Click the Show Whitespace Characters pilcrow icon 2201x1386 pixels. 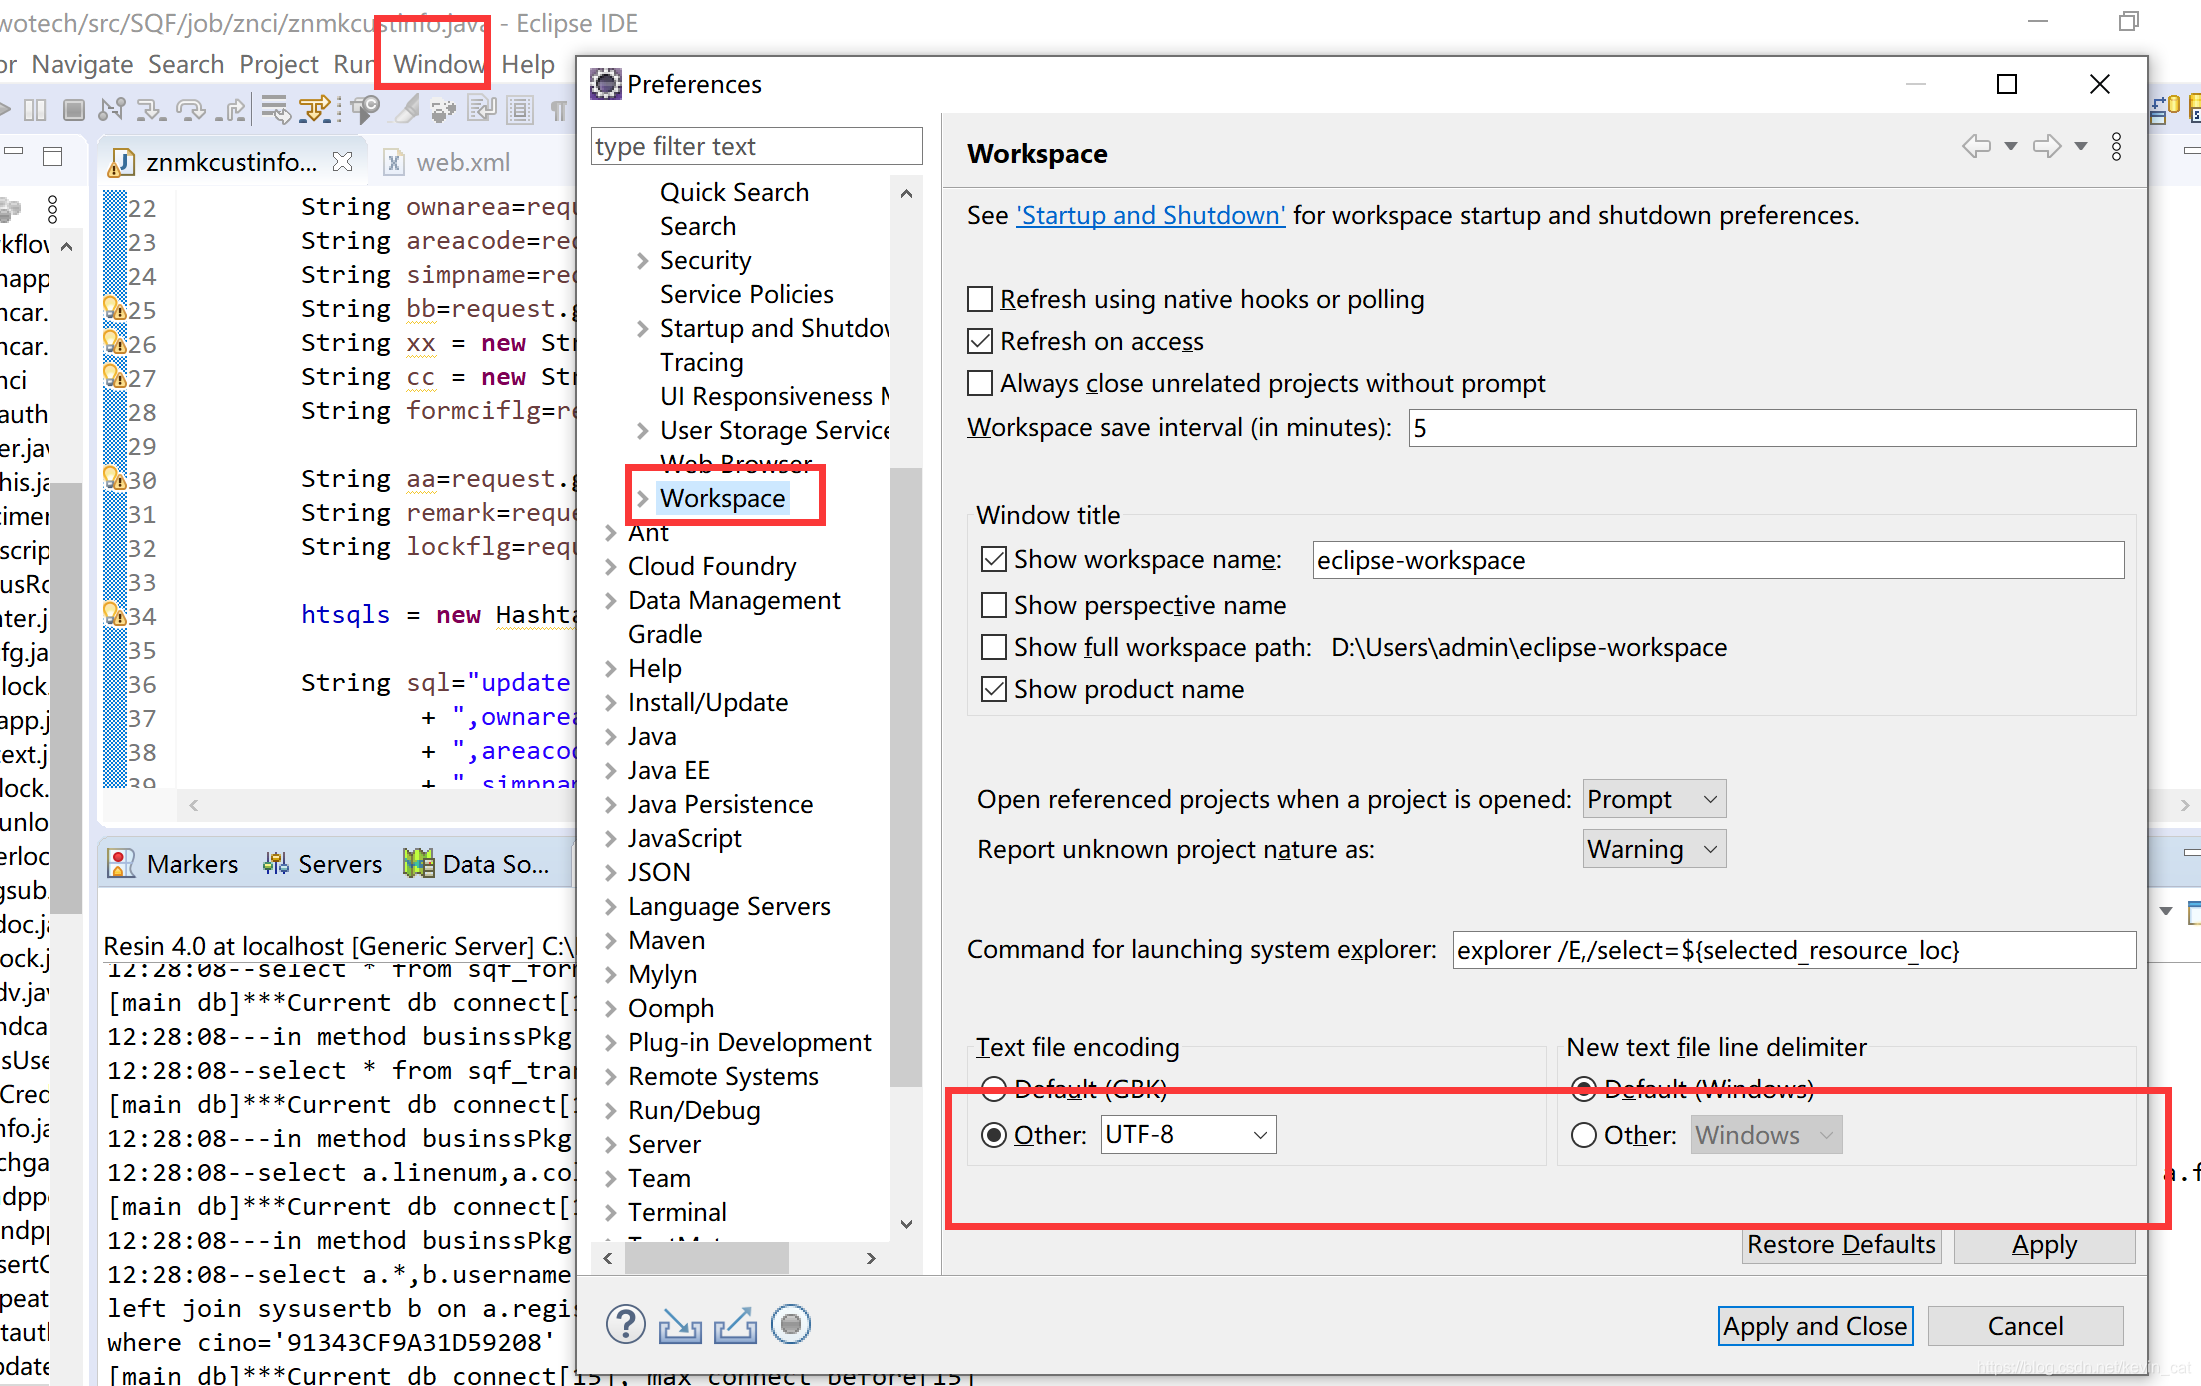click(x=559, y=110)
